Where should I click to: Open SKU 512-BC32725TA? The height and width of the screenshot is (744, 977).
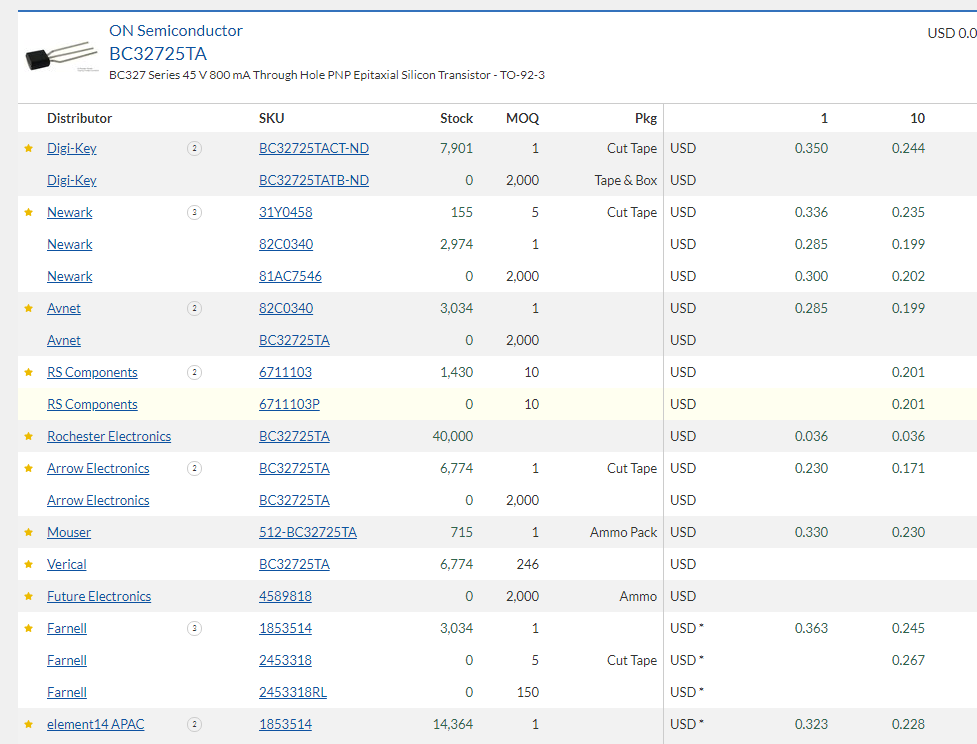click(308, 533)
